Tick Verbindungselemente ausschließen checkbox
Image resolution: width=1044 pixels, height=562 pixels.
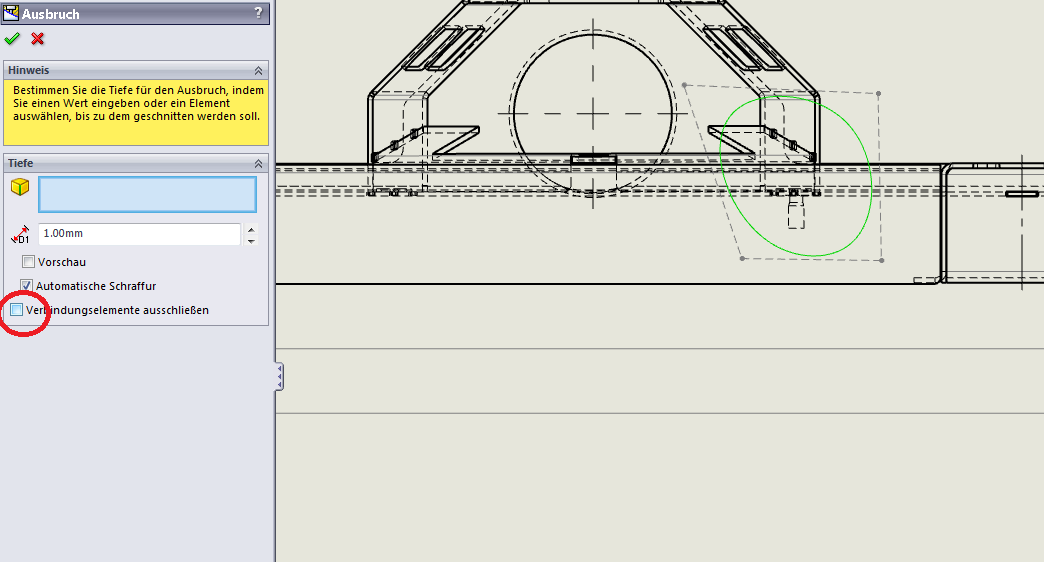[17, 310]
